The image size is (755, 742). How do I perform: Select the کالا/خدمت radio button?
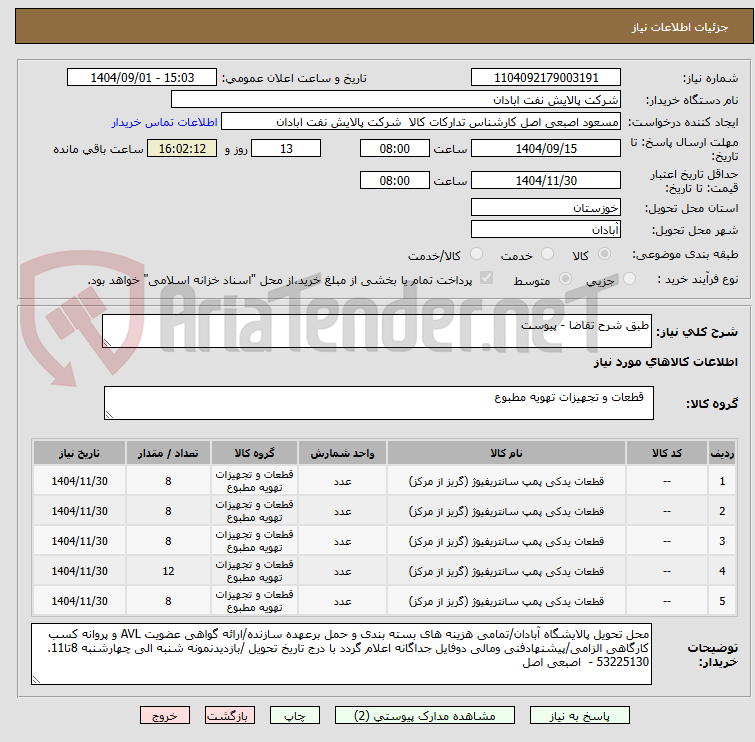coord(476,254)
